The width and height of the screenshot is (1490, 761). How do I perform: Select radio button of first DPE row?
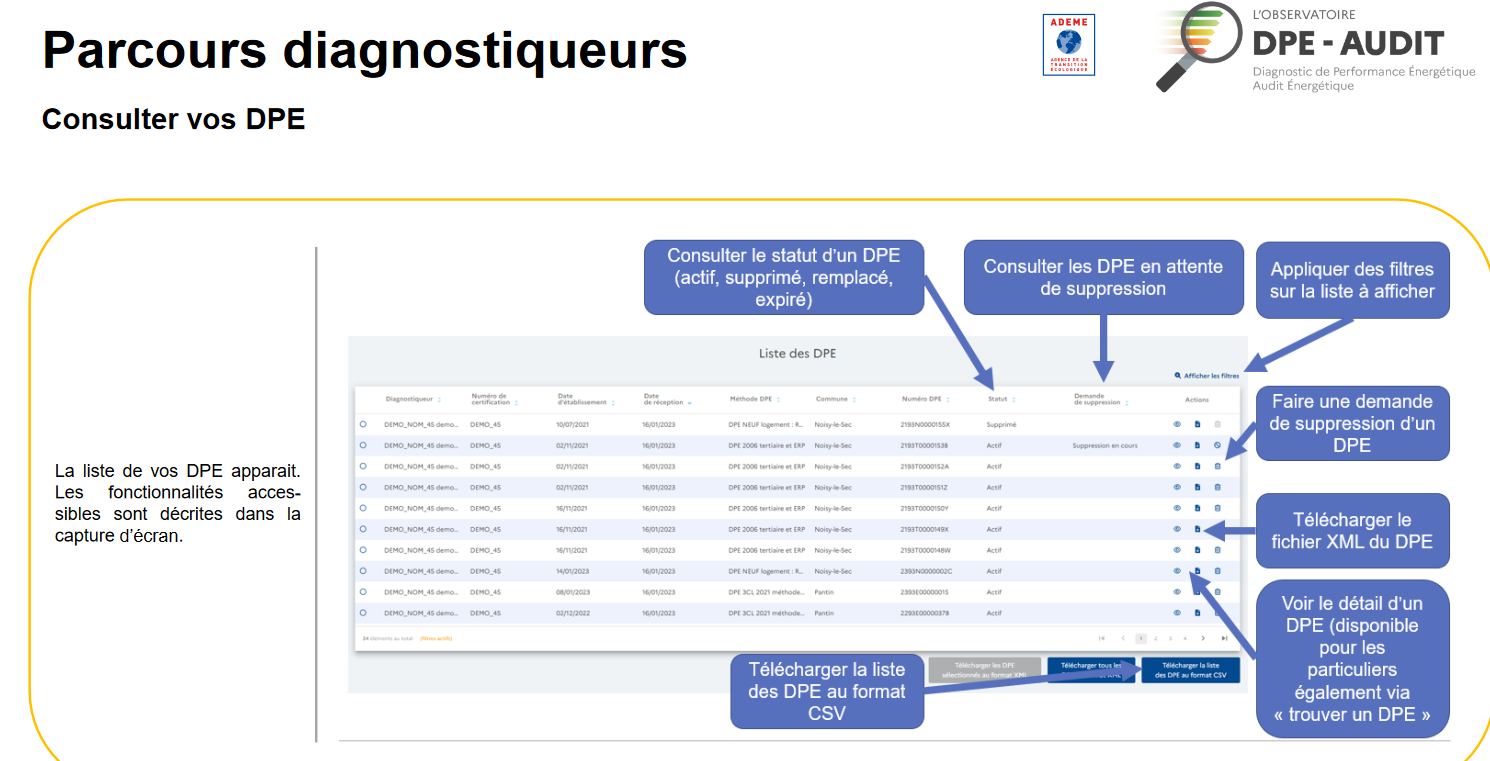click(x=363, y=424)
